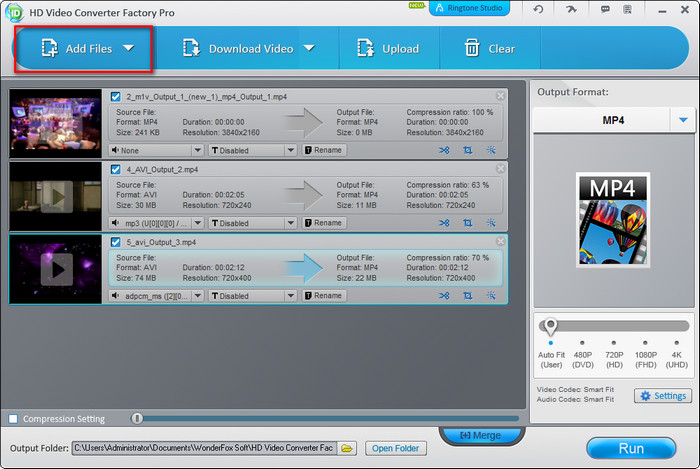The height and width of the screenshot is (469, 700).
Task: Uncheck 2_m1v_Output_1 file checkbox
Action: coord(116,96)
